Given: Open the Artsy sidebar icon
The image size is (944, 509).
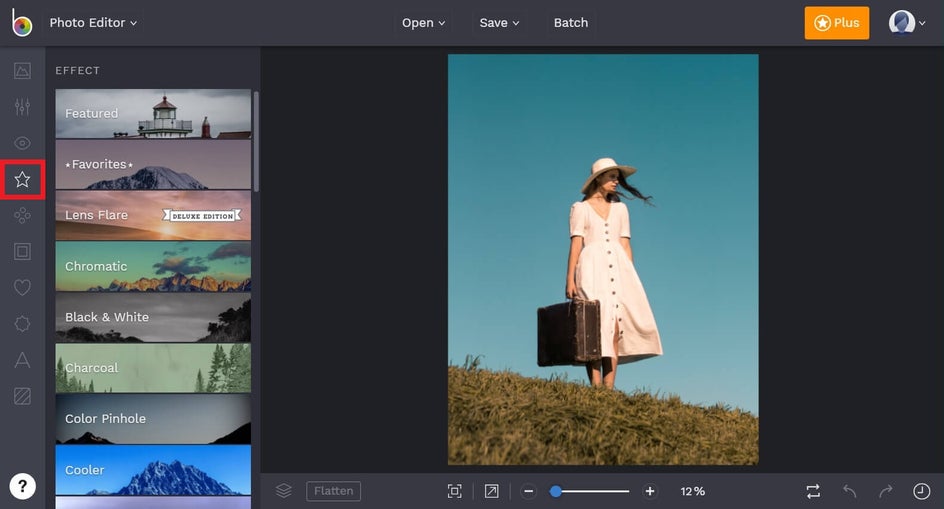Looking at the screenshot, I should point(22,216).
